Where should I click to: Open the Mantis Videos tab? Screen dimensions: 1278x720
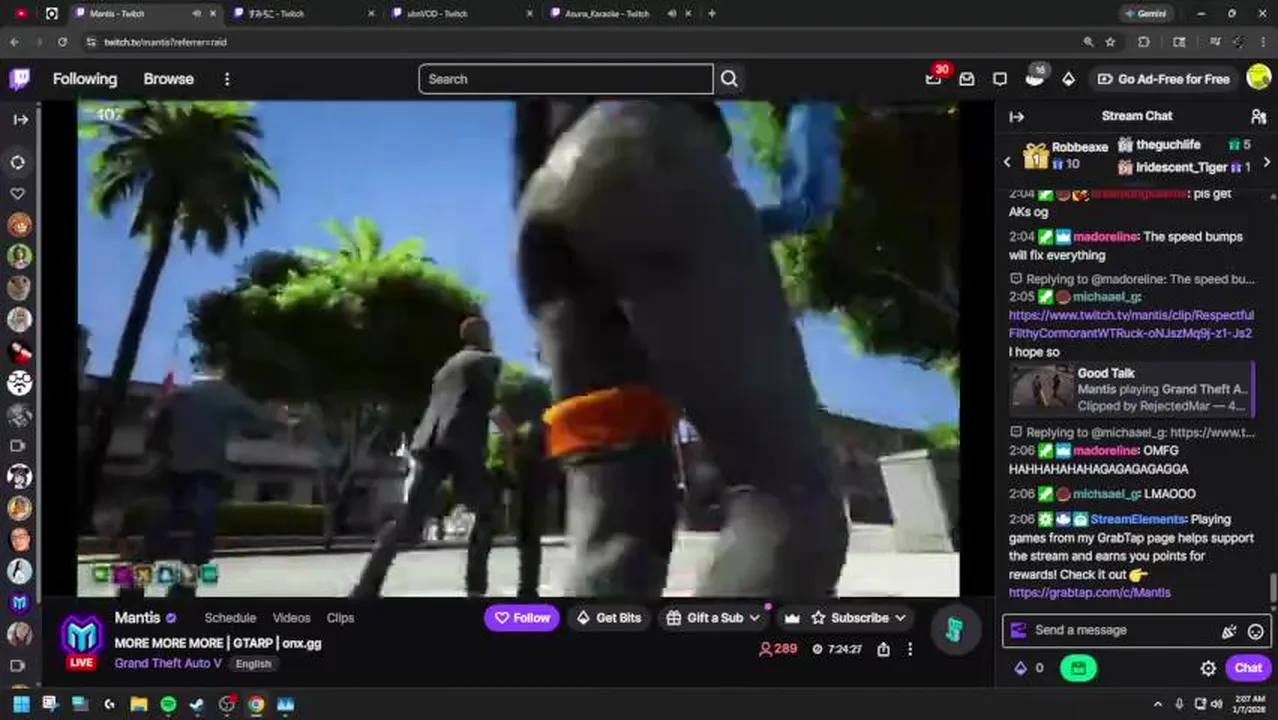(292, 618)
